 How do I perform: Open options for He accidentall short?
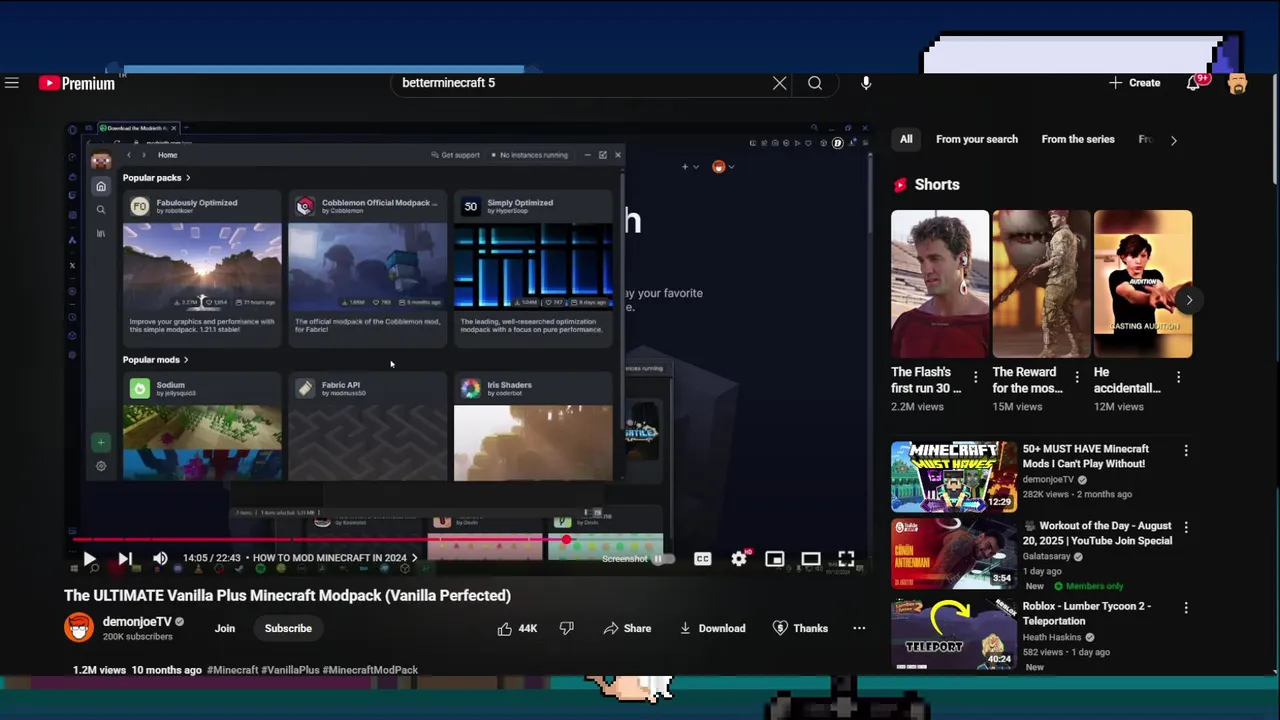pyautogui.click(x=1178, y=377)
